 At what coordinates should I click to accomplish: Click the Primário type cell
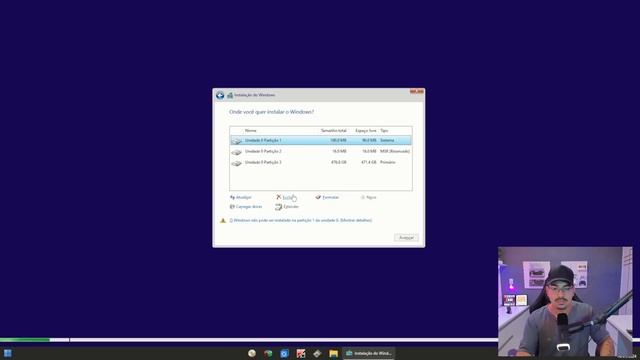click(x=388, y=162)
